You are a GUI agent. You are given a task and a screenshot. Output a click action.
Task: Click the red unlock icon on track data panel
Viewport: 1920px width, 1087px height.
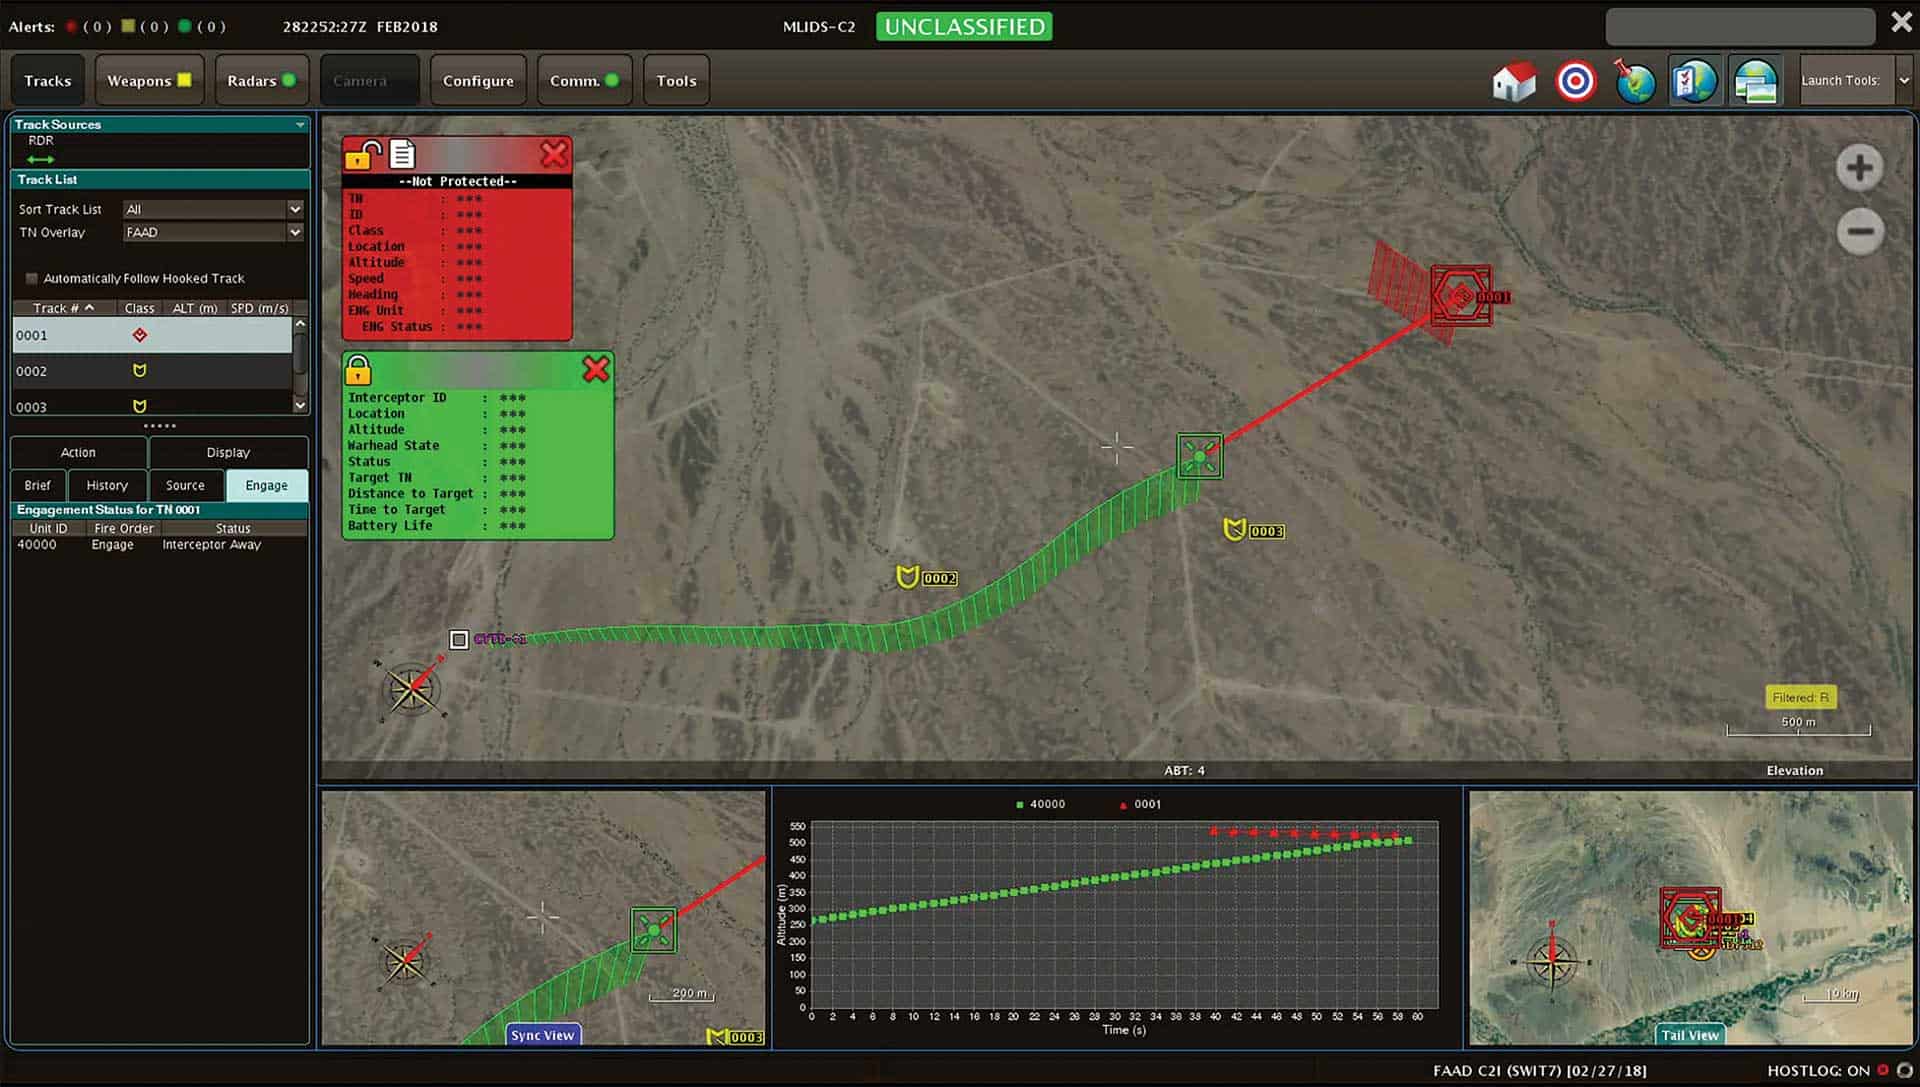[x=360, y=155]
